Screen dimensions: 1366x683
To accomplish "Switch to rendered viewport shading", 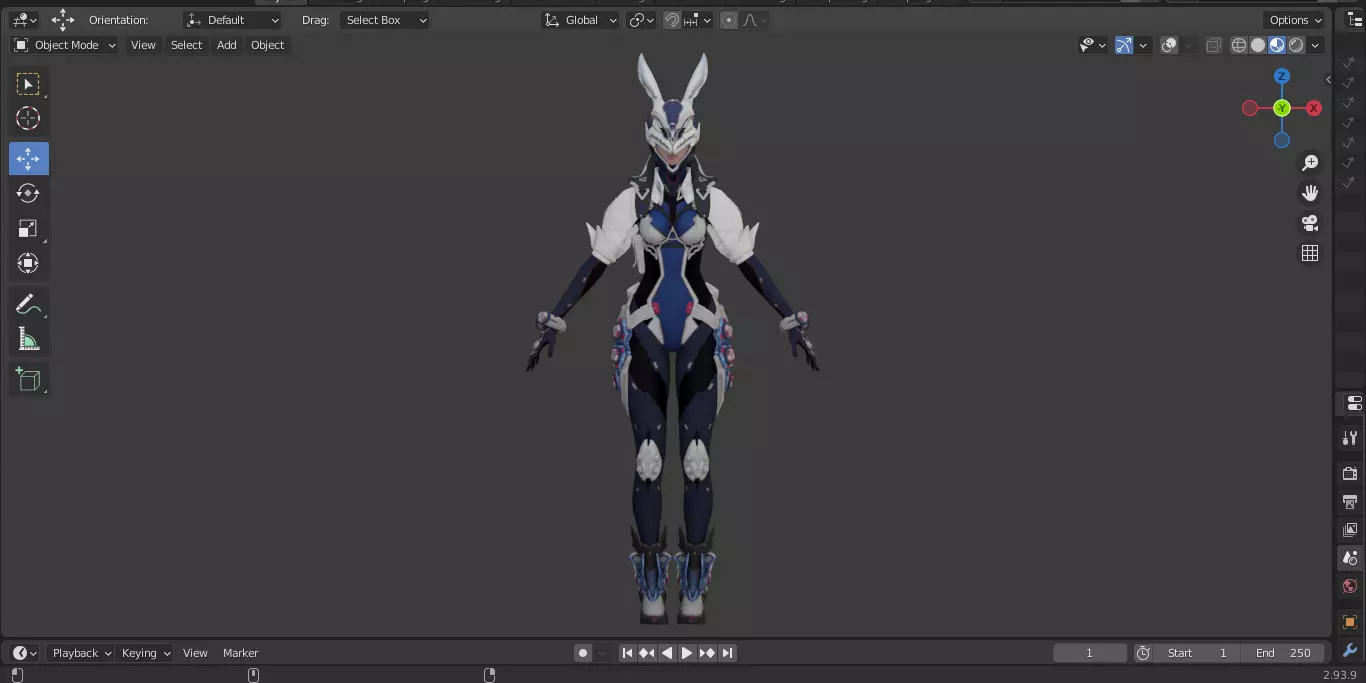I will click(1296, 45).
